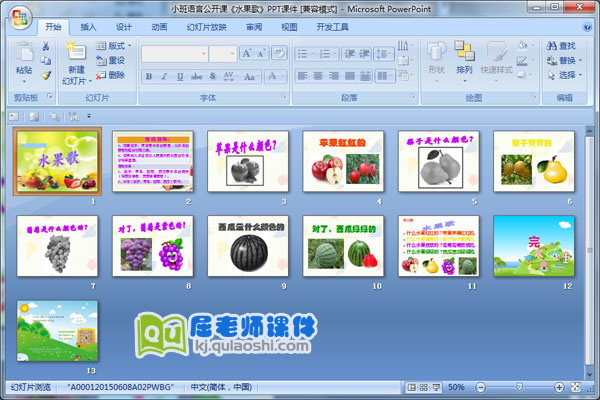Open the 幻灯片放映 (Slide Show) tab

point(207,27)
